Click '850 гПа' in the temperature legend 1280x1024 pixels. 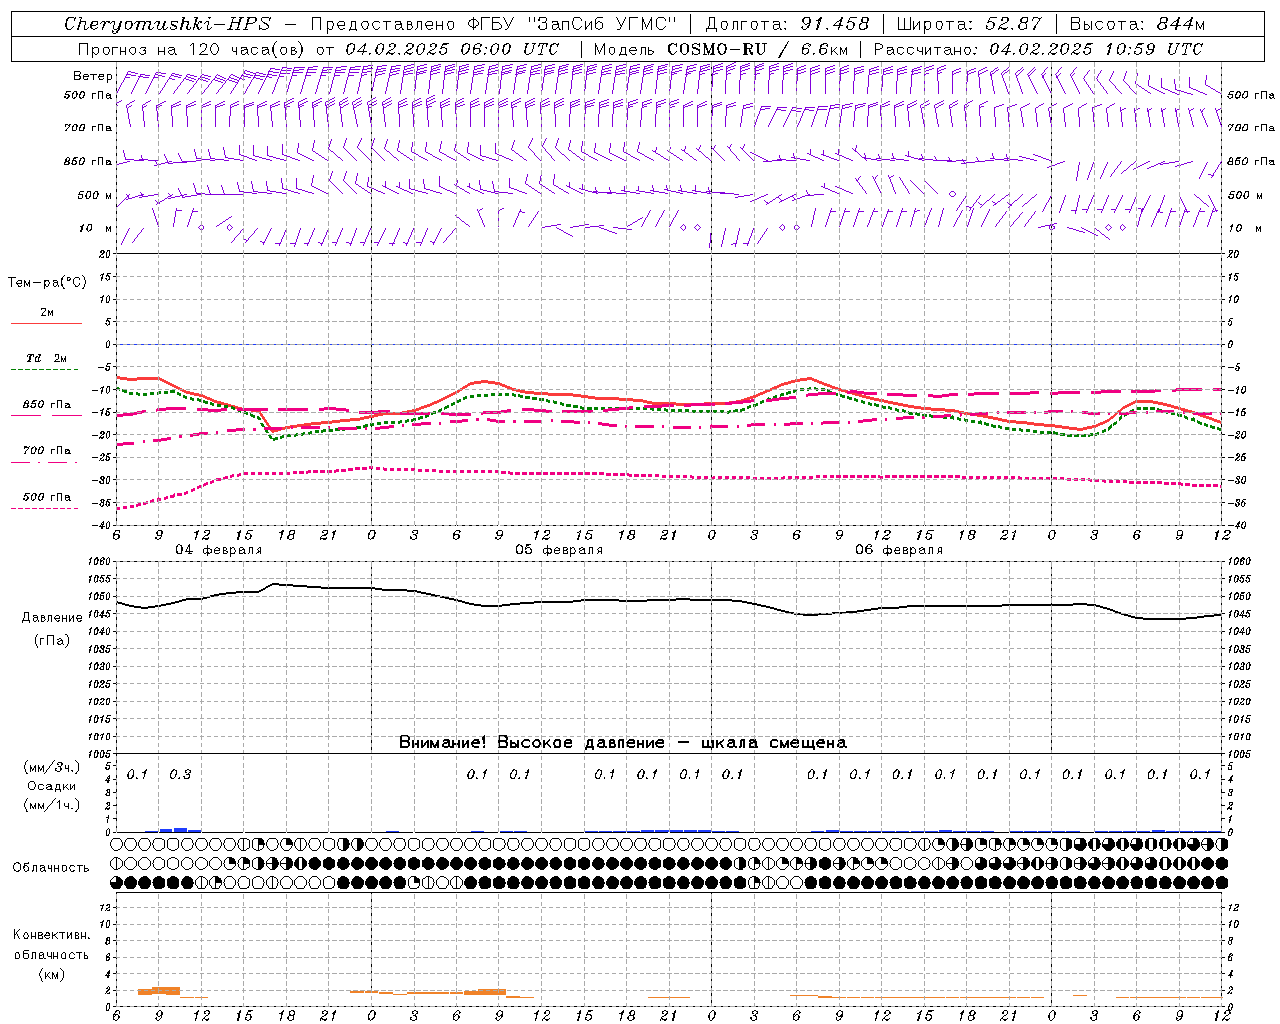[x=47, y=405]
